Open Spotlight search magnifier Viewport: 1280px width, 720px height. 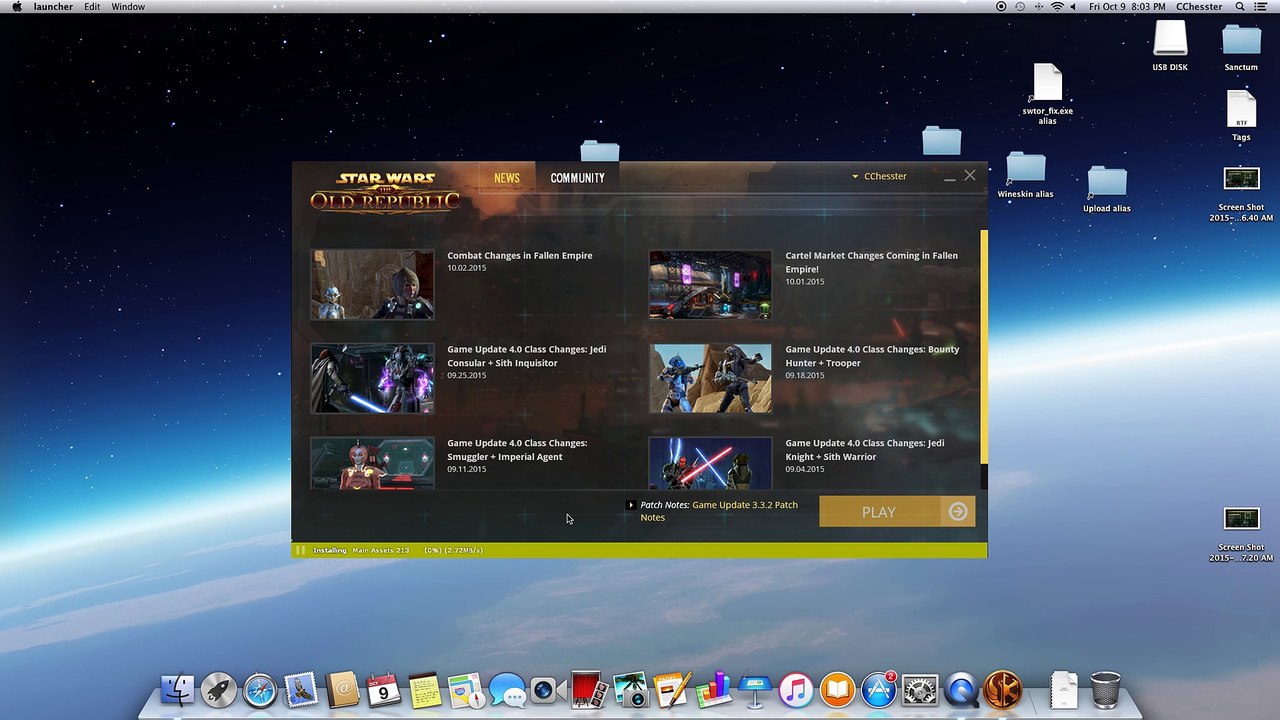pyautogui.click(x=1240, y=7)
